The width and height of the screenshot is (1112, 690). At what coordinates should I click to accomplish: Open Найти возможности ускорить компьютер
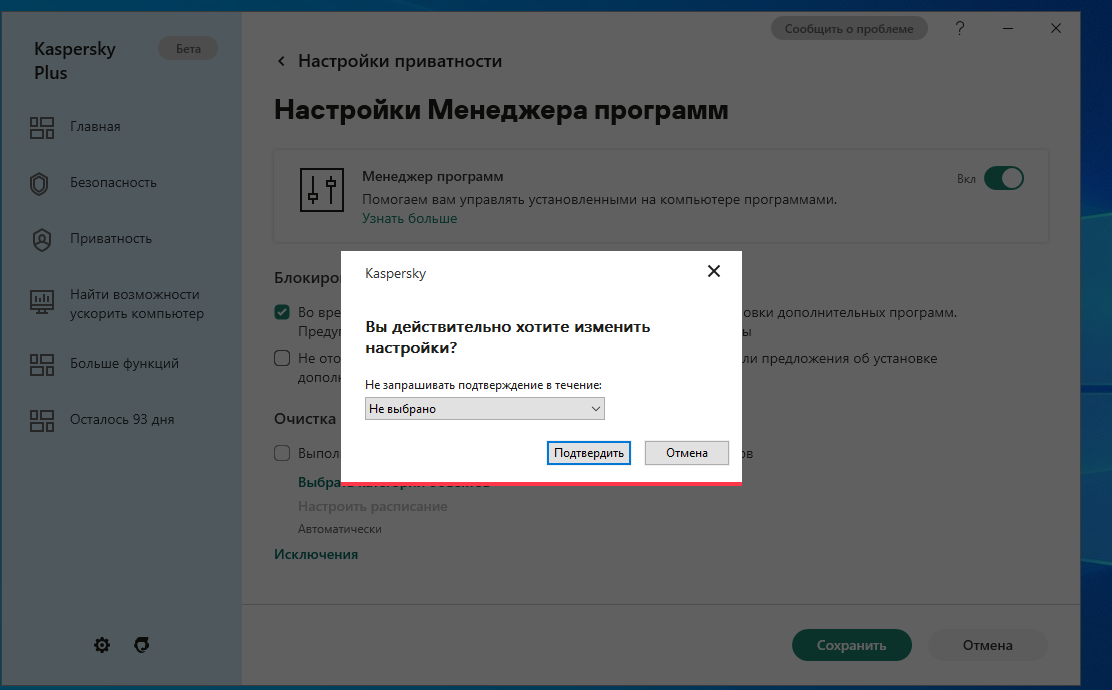coord(137,304)
